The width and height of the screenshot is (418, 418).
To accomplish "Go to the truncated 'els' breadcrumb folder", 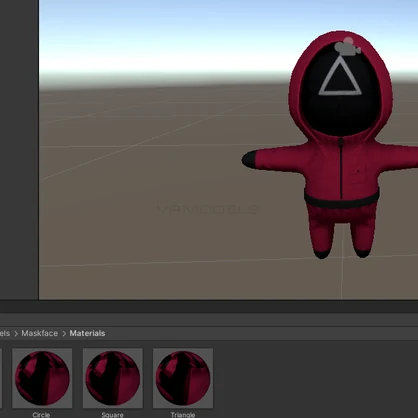I will click(x=5, y=333).
